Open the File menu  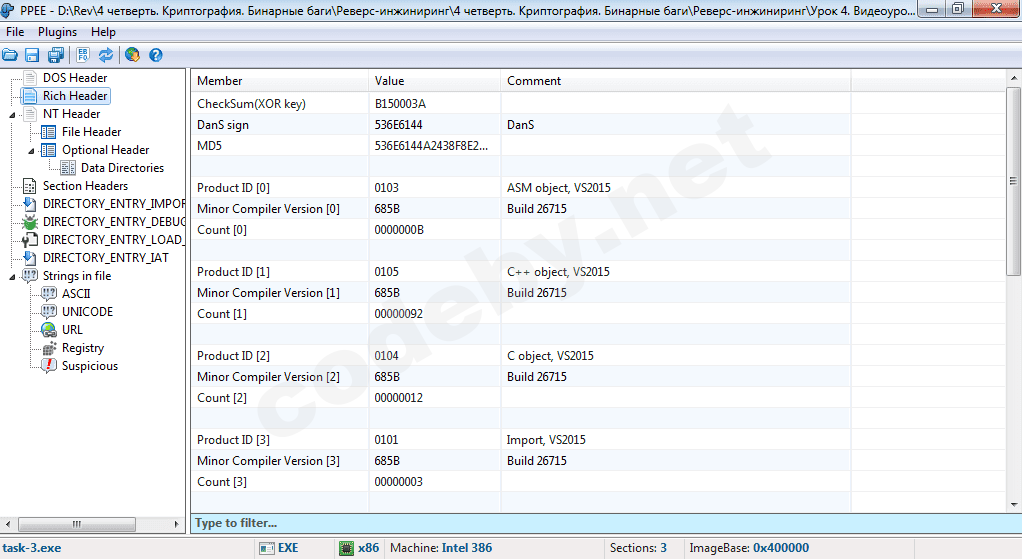tap(14, 32)
